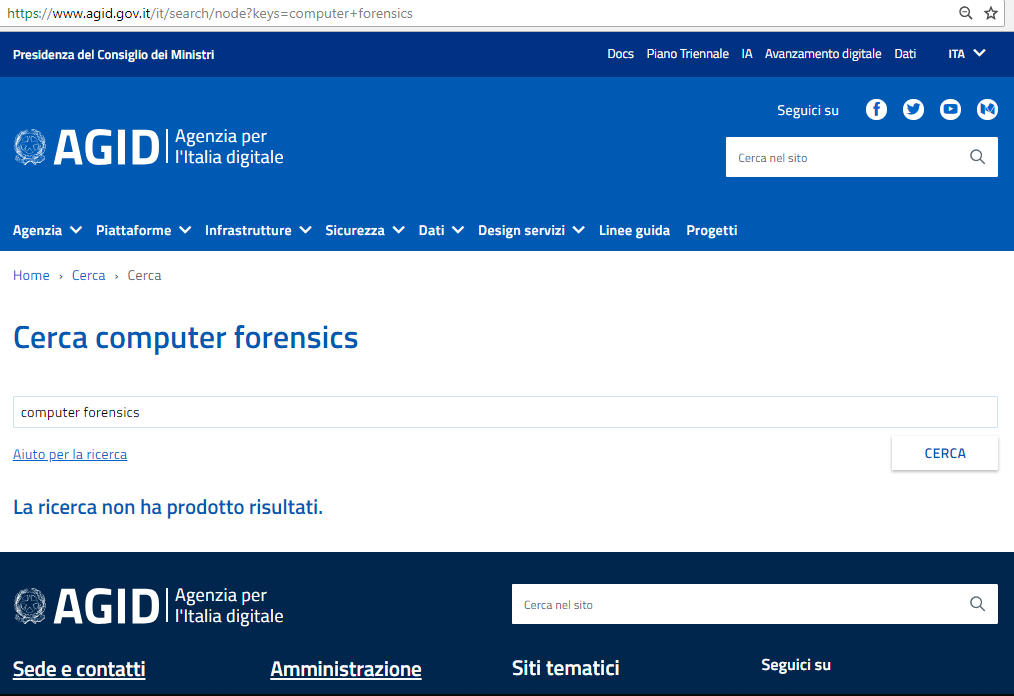Expand the Dati navigation menu
Screen dimensions: 1014x696
pos(441,230)
